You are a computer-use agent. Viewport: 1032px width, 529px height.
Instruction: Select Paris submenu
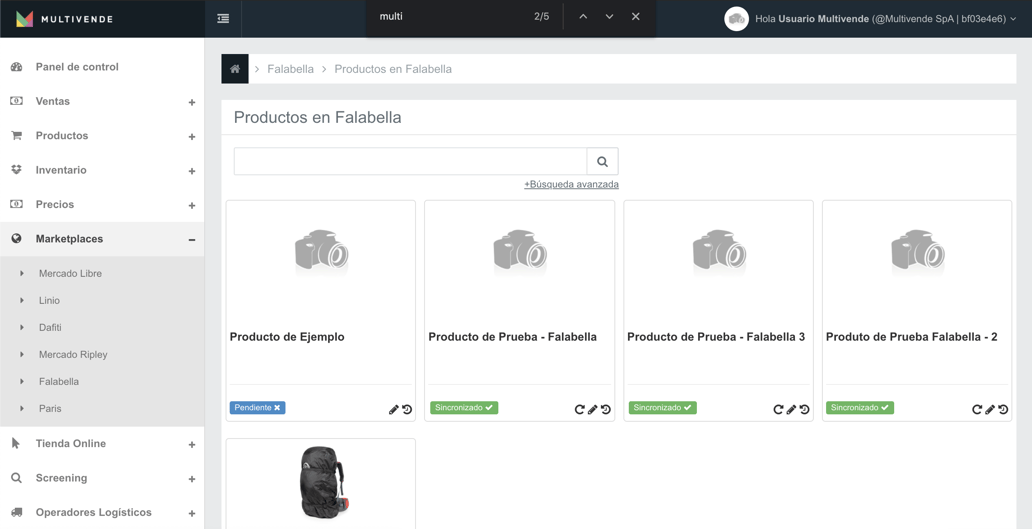click(50, 409)
